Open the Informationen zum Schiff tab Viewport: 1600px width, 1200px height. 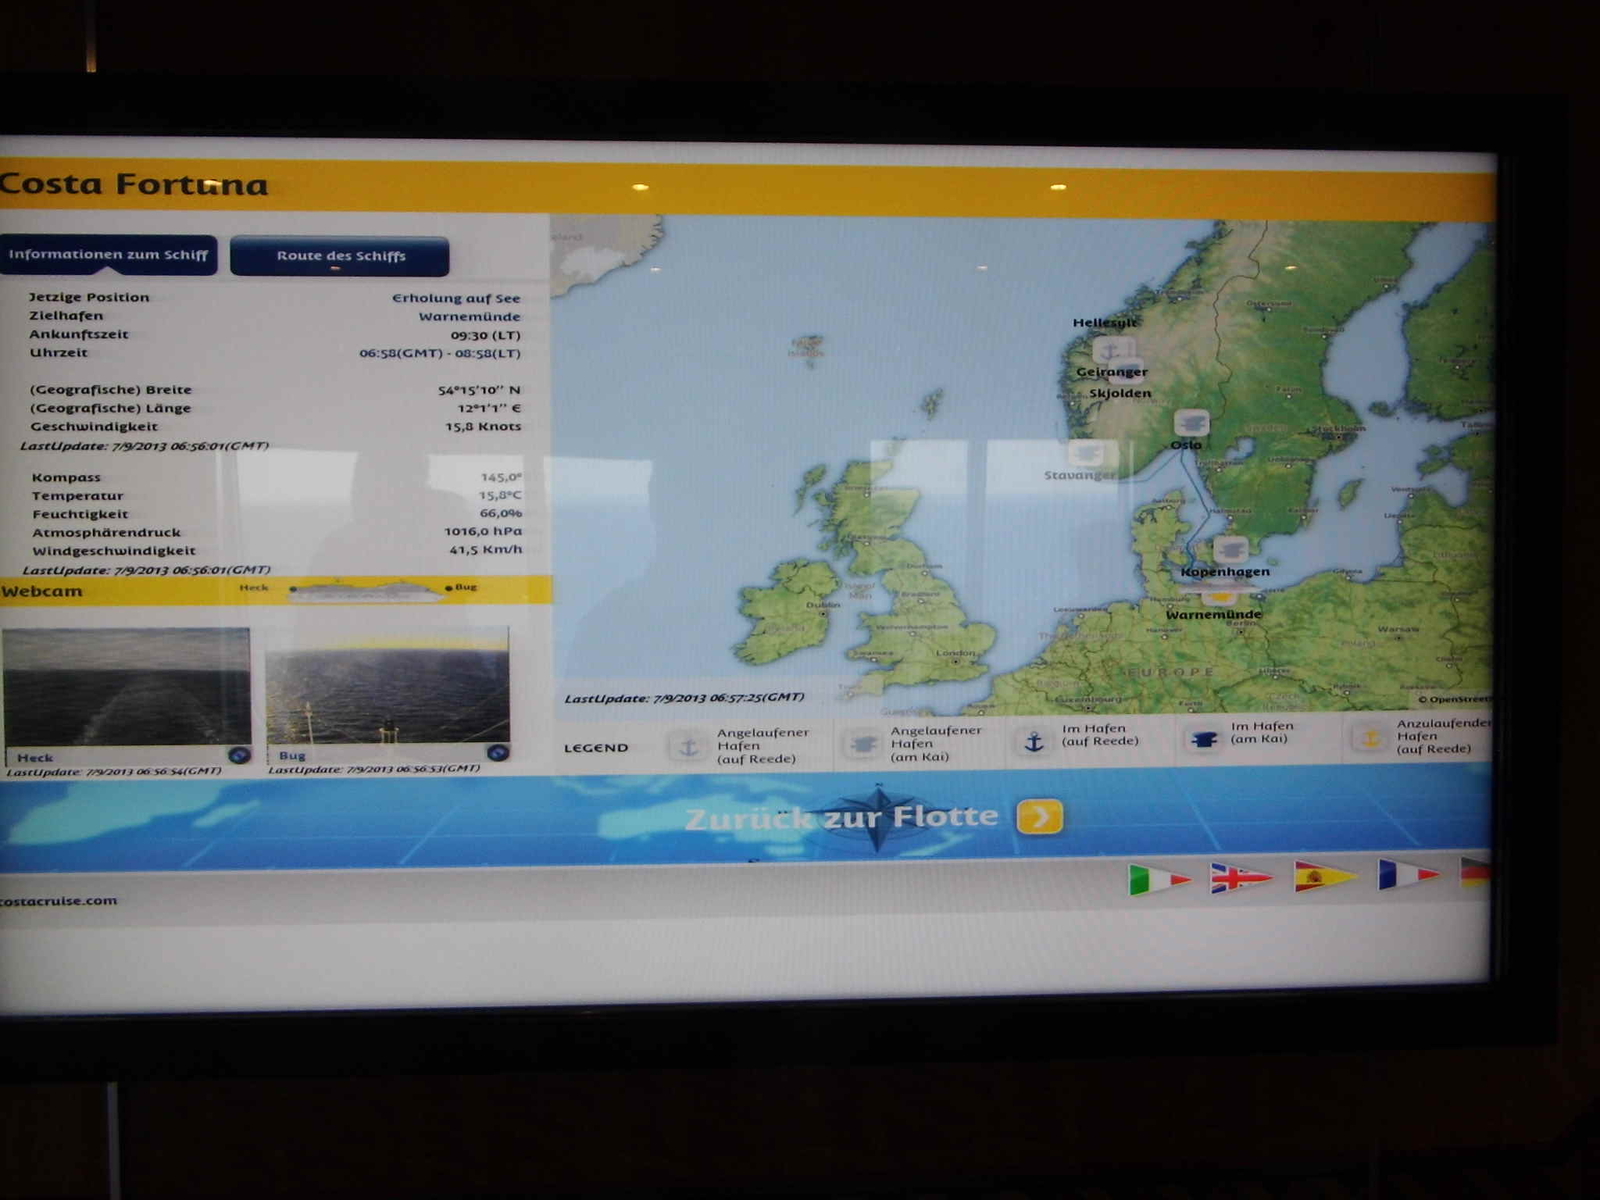click(108, 255)
